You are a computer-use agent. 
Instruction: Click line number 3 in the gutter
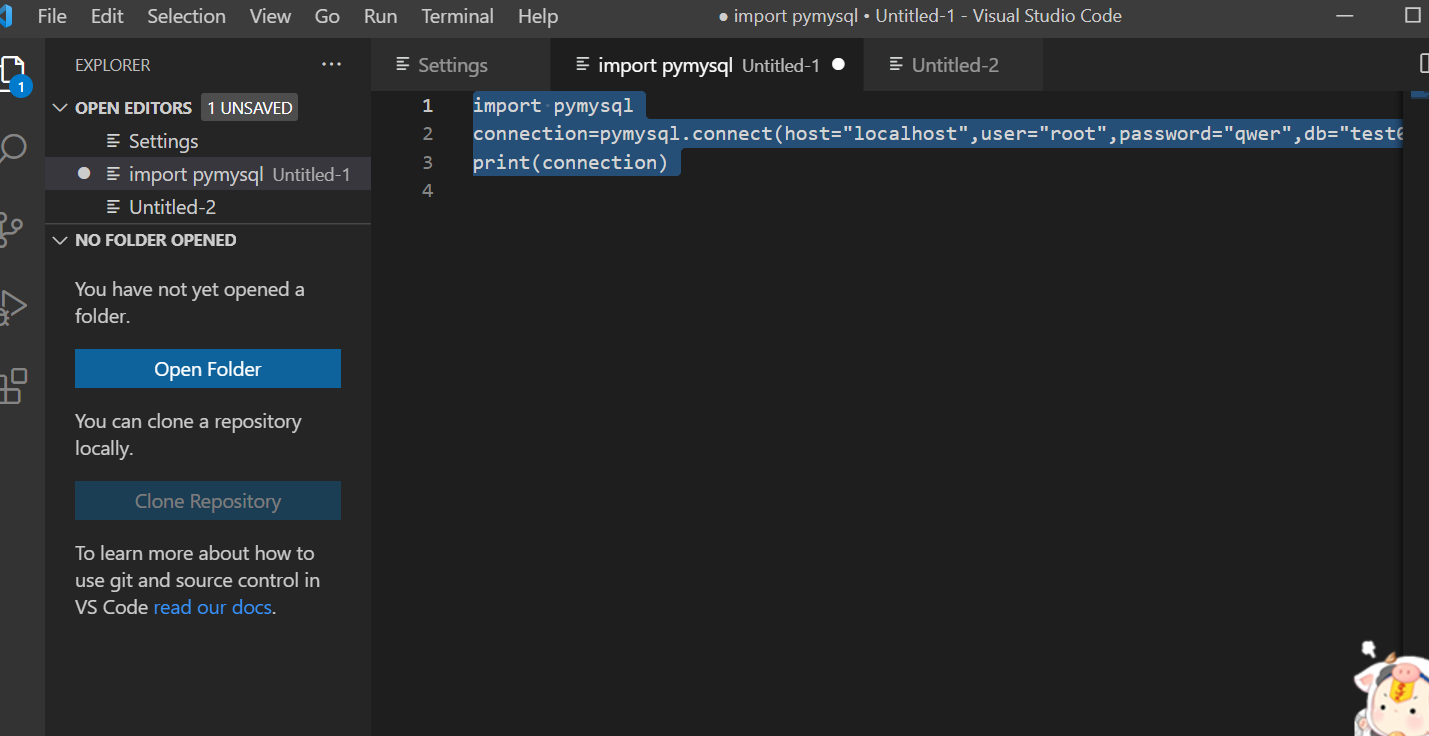428,162
